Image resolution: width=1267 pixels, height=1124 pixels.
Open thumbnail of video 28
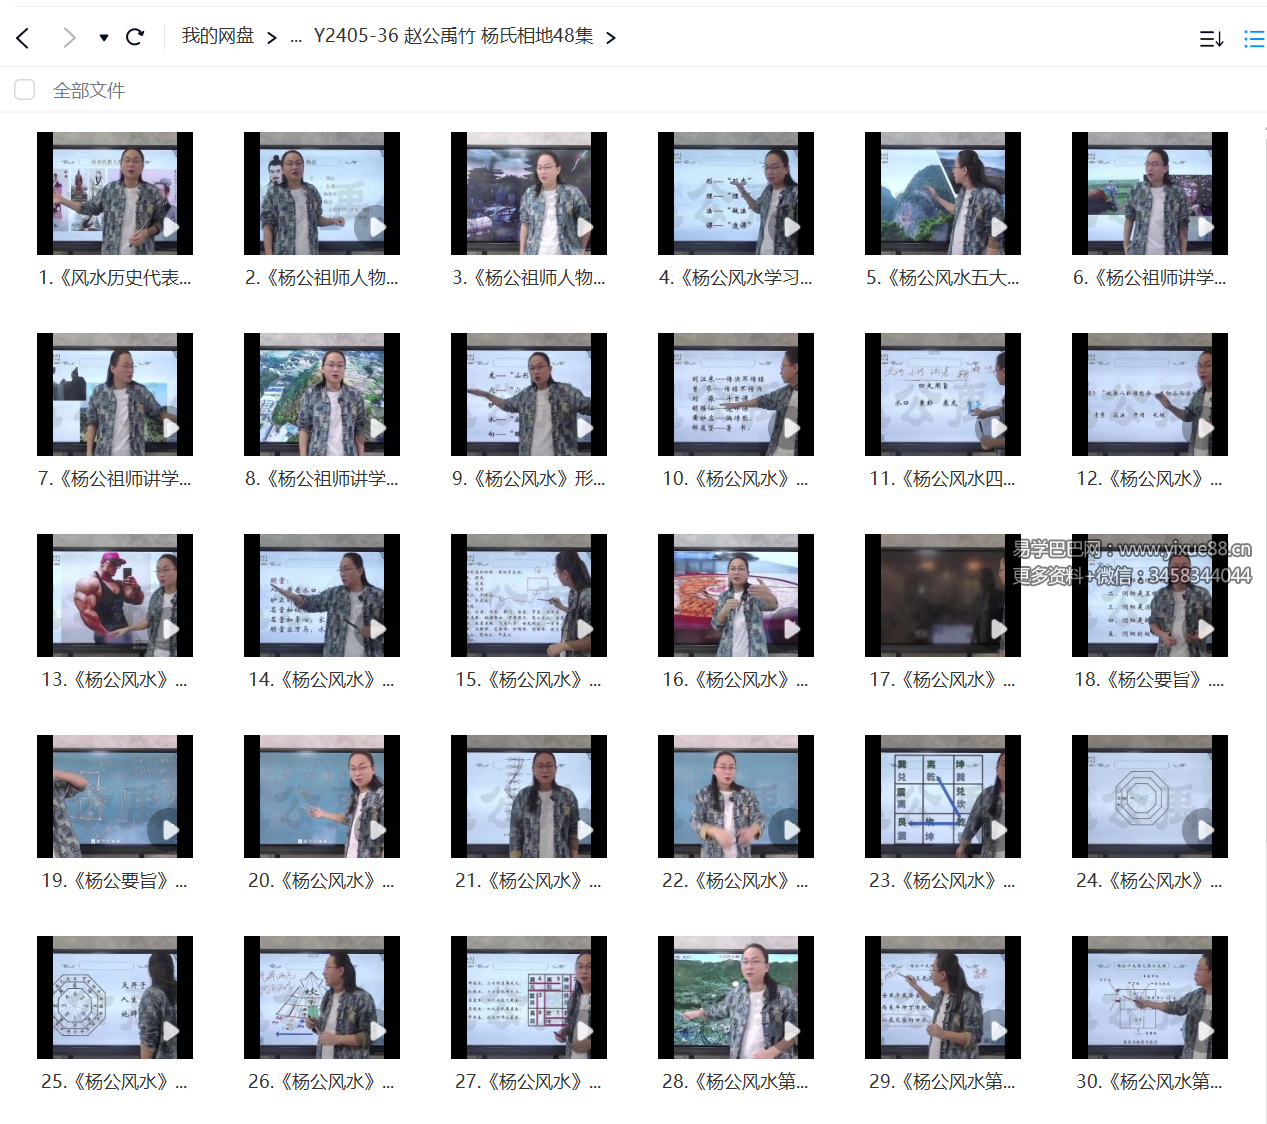735,997
